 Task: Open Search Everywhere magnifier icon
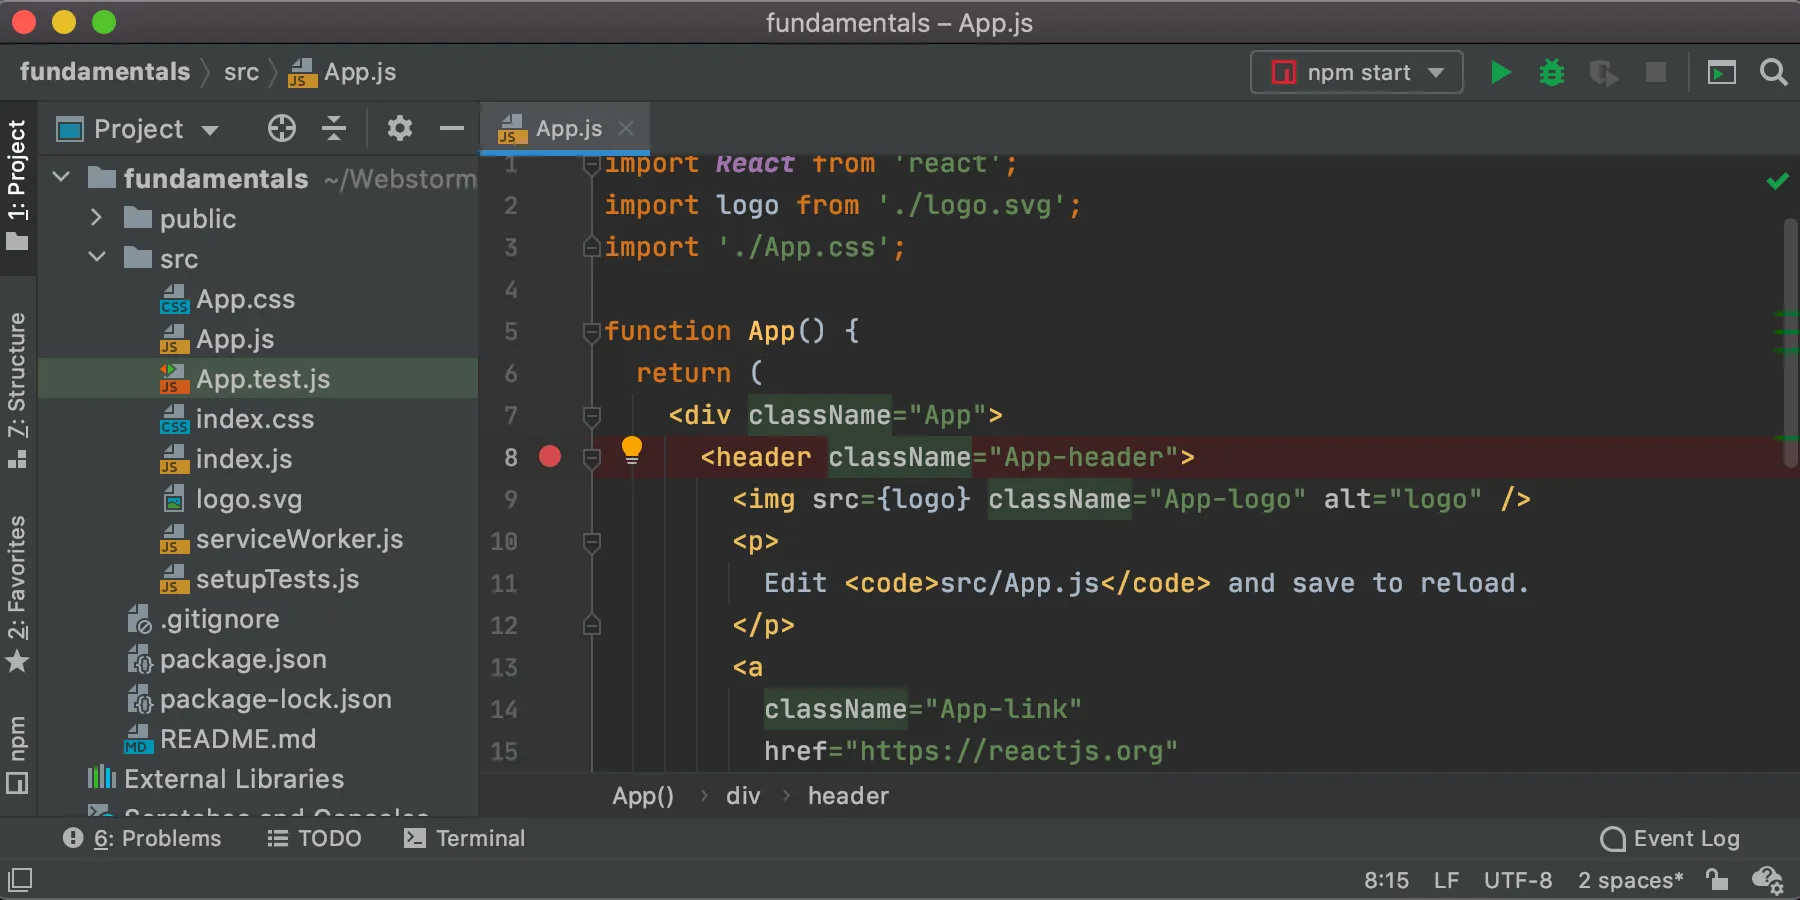pyautogui.click(x=1773, y=72)
